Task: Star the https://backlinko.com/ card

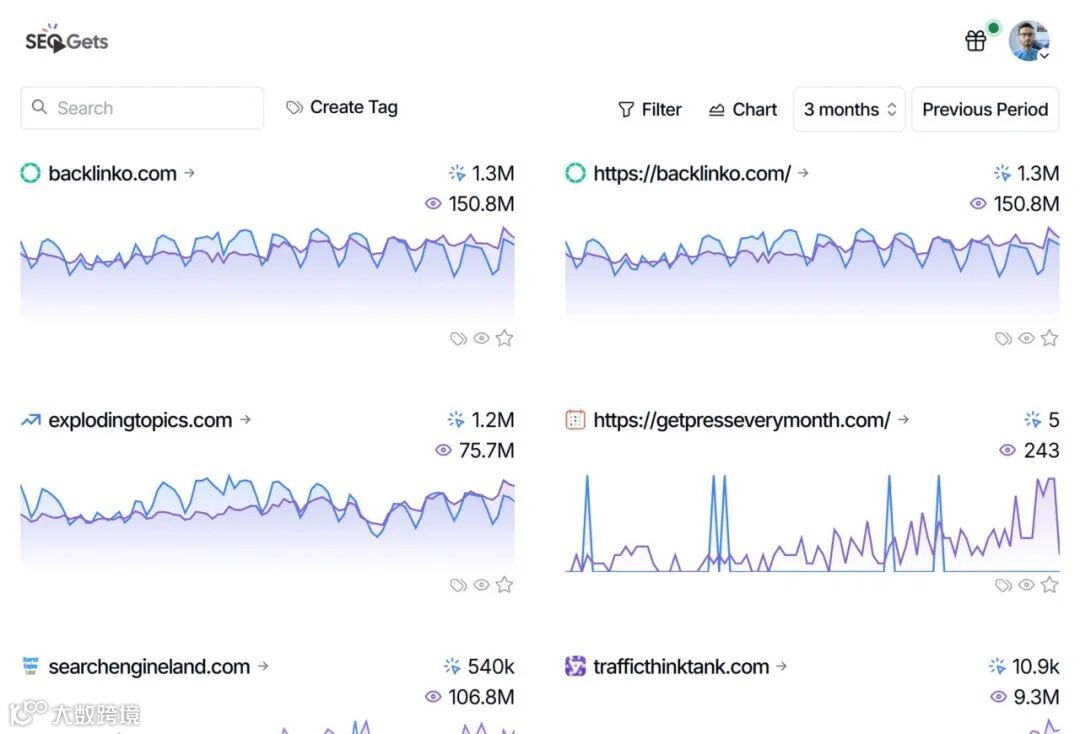Action: pyautogui.click(x=1049, y=338)
